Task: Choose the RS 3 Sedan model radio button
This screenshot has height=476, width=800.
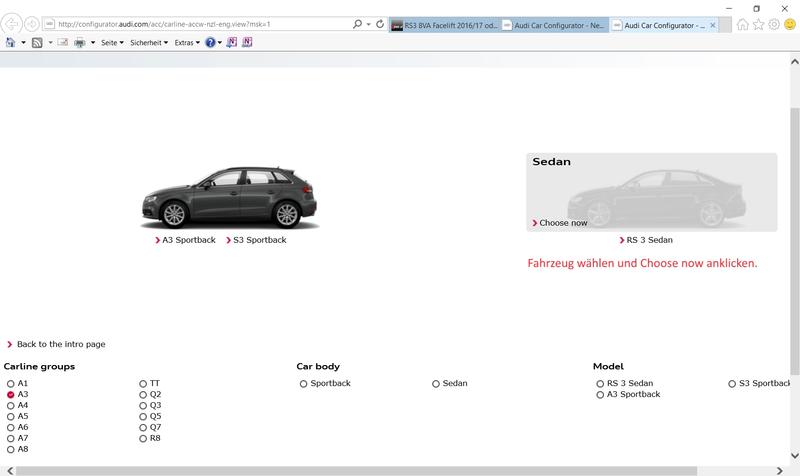Action: [x=599, y=384]
